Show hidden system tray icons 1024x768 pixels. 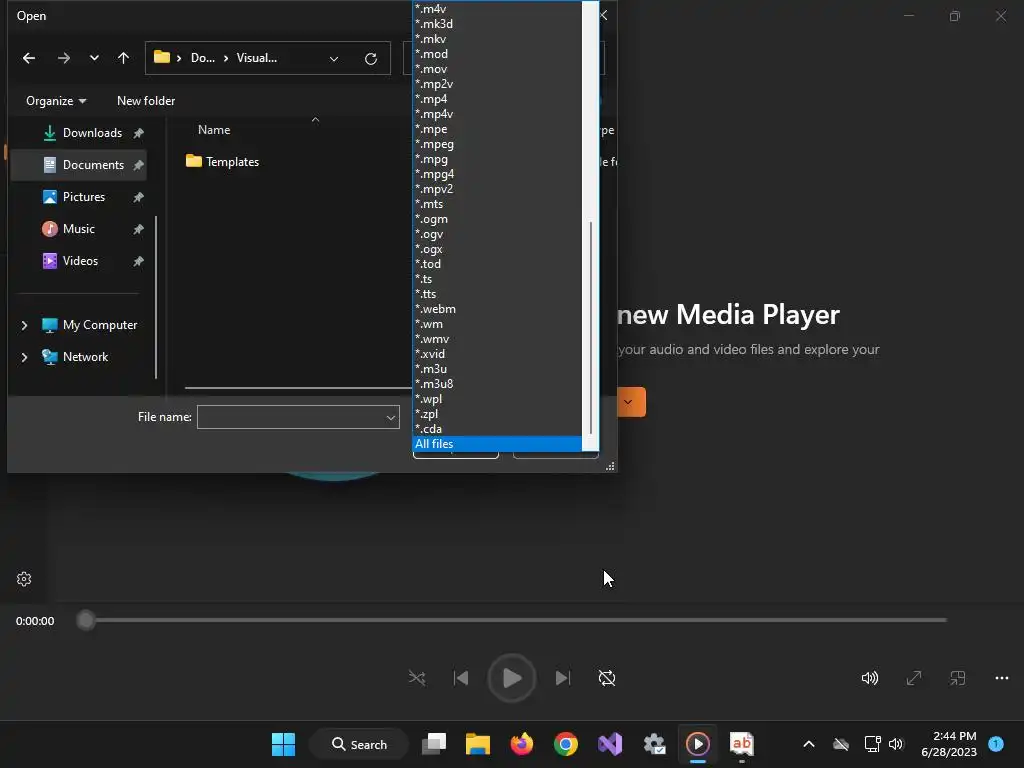[x=808, y=744]
